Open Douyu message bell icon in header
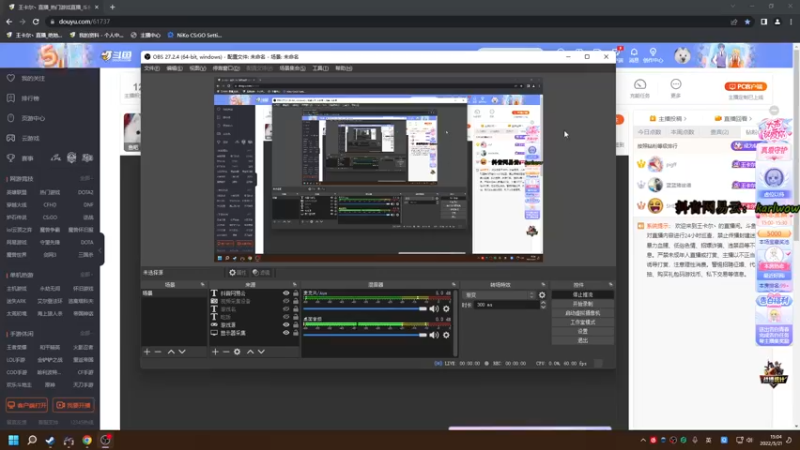Image resolution: width=800 pixels, height=450 pixels. 634,52
